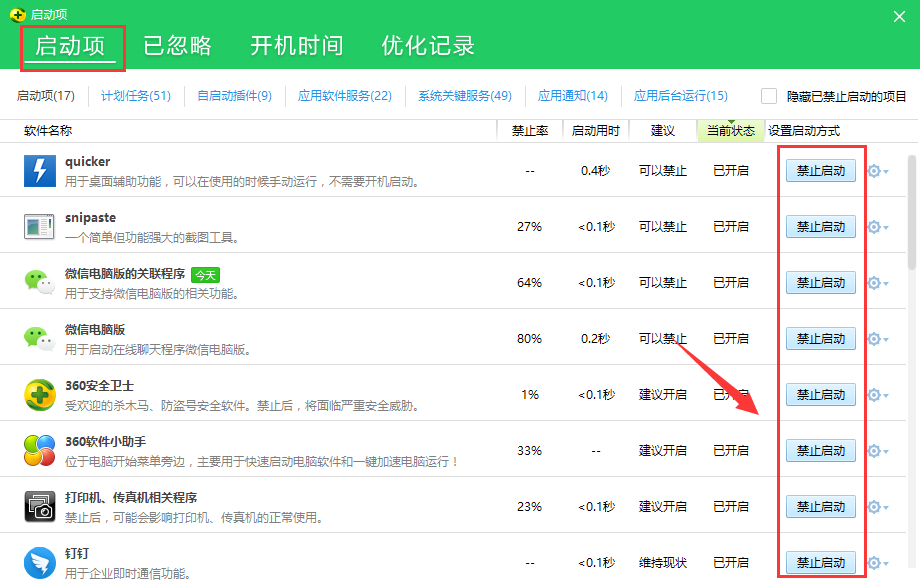
Task: Open the 开机时间 tab
Action: [x=297, y=46]
